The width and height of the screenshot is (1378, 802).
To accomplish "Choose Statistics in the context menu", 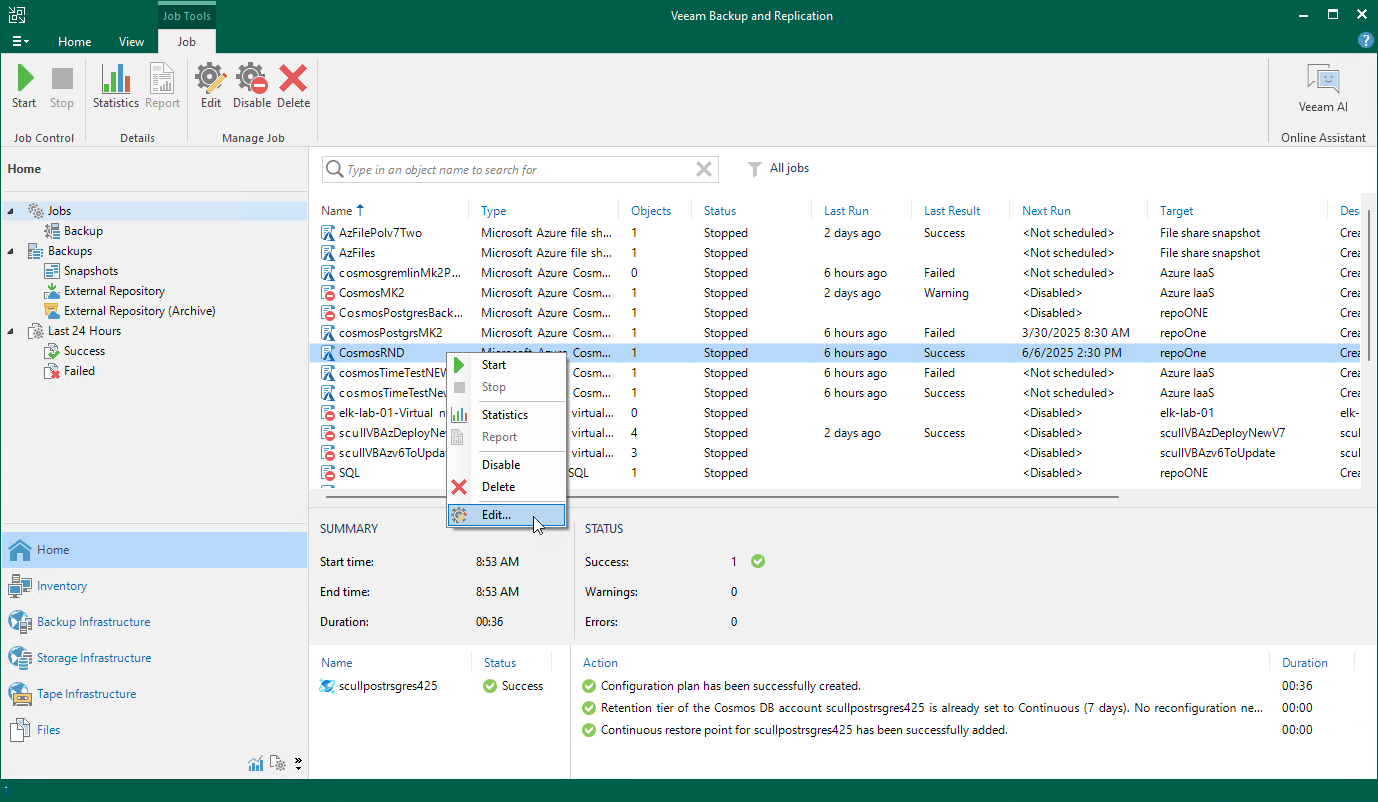I will click(x=507, y=415).
